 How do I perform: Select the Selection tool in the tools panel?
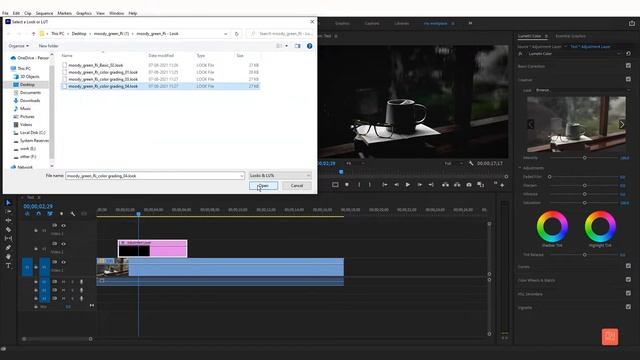pyautogui.click(x=8, y=202)
